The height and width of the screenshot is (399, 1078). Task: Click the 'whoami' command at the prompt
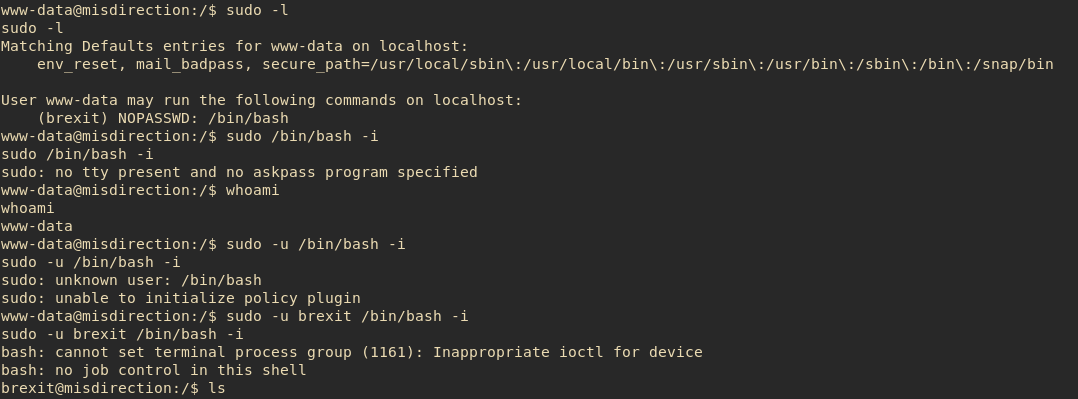[x=252, y=190]
